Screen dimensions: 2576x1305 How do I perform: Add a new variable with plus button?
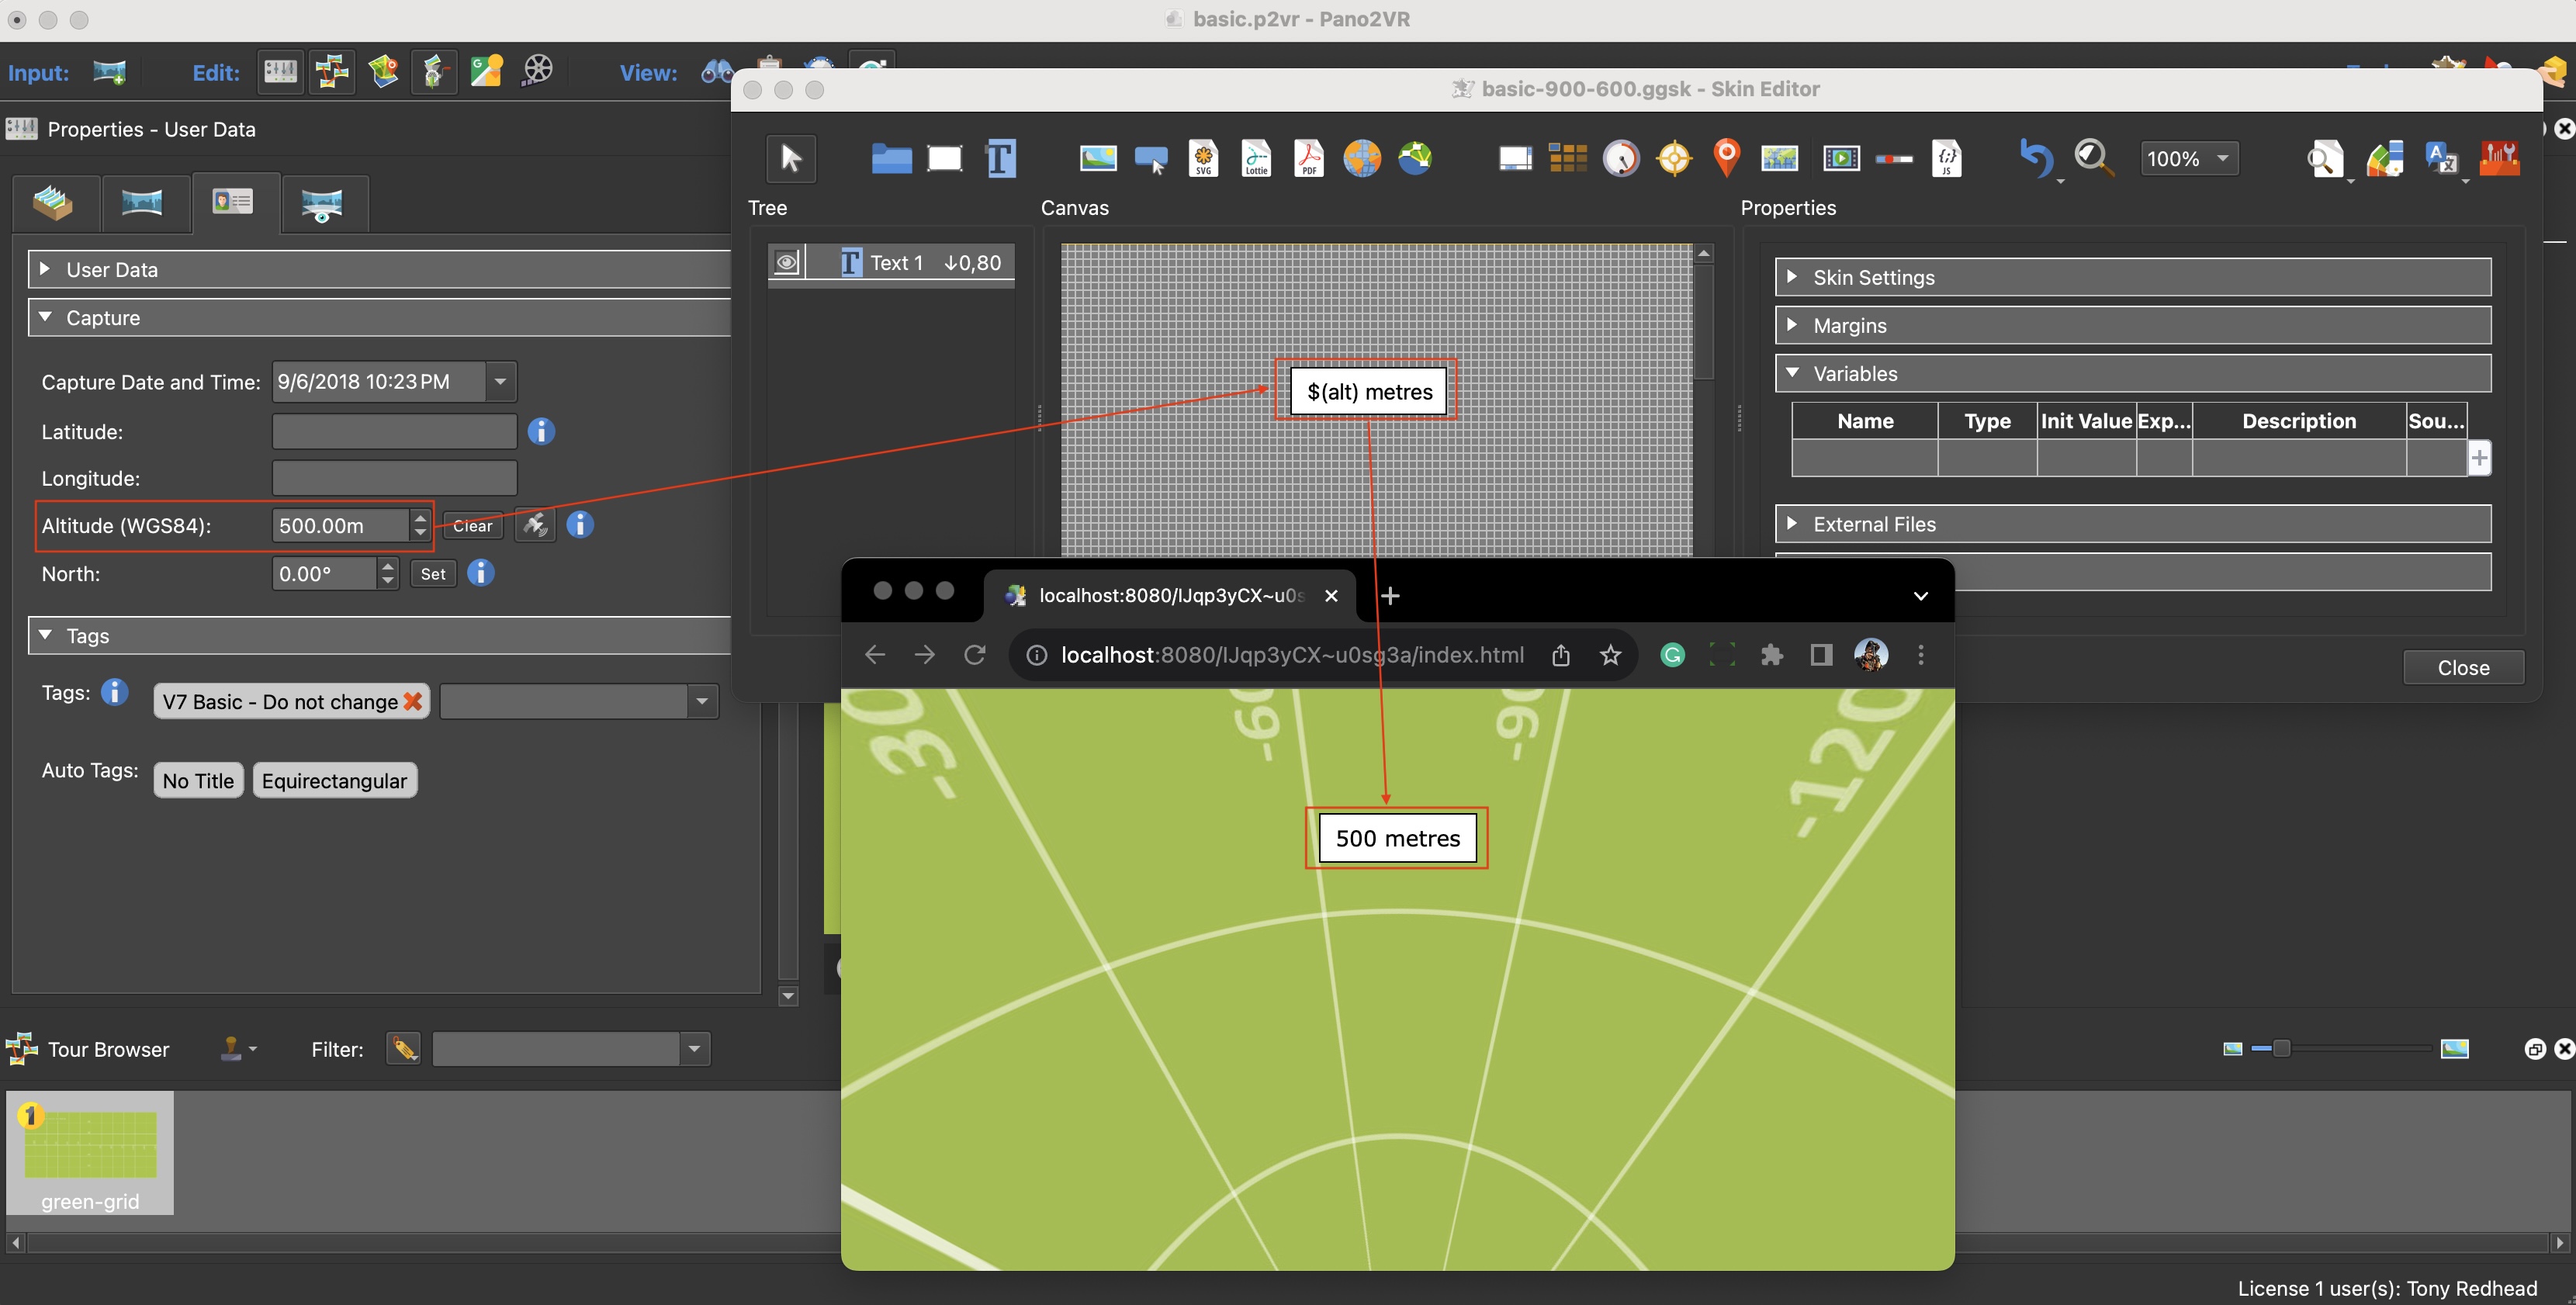coord(2479,457)
